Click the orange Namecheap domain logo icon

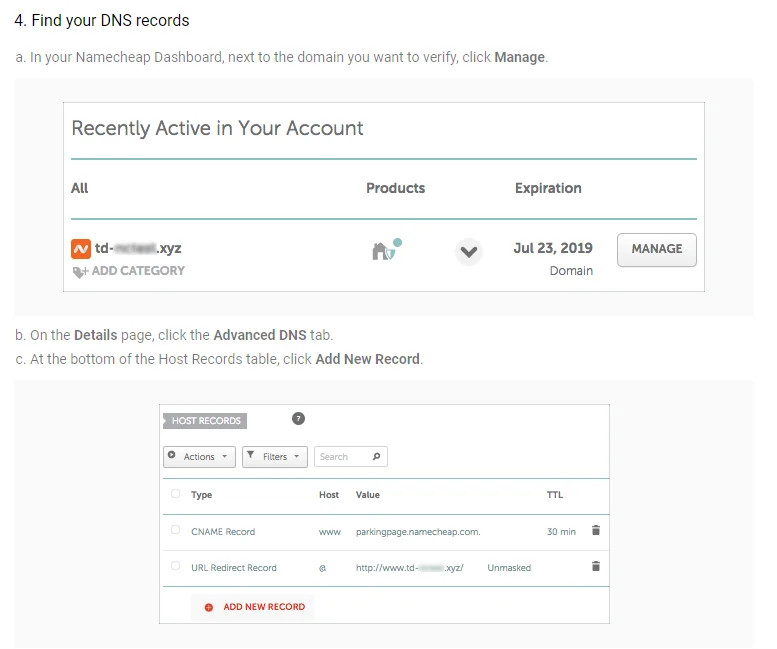pos(81,248)
